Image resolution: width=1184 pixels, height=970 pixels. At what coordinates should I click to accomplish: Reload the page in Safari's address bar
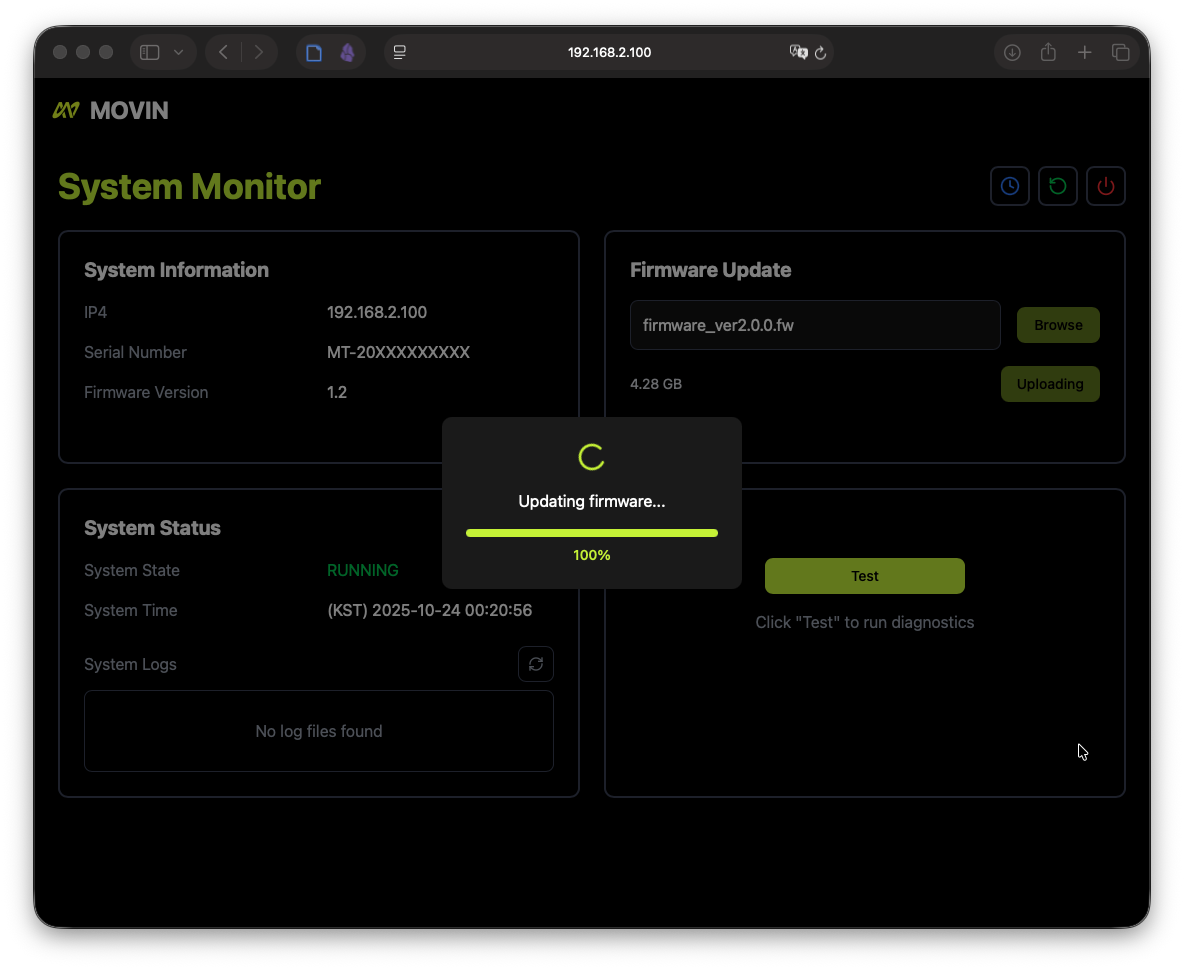click(821, 53)
